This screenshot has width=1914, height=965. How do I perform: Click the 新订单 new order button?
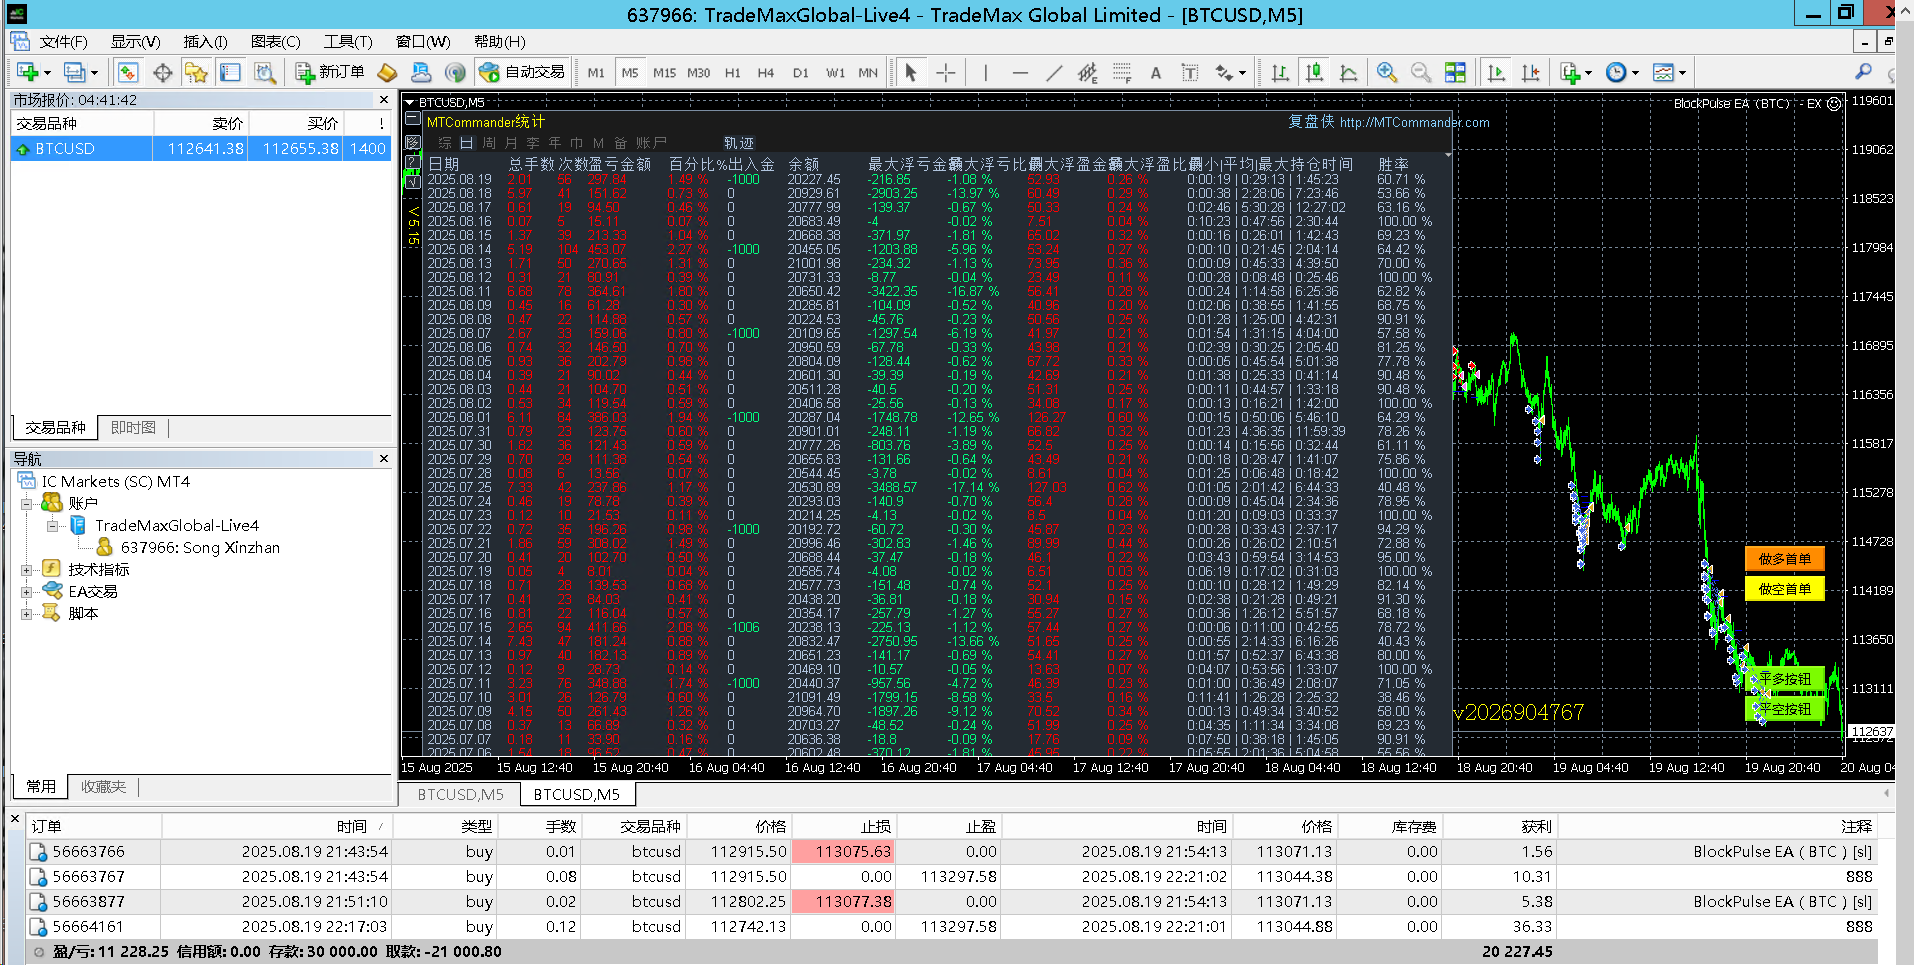pyautogui.click(x=330, y=72)
